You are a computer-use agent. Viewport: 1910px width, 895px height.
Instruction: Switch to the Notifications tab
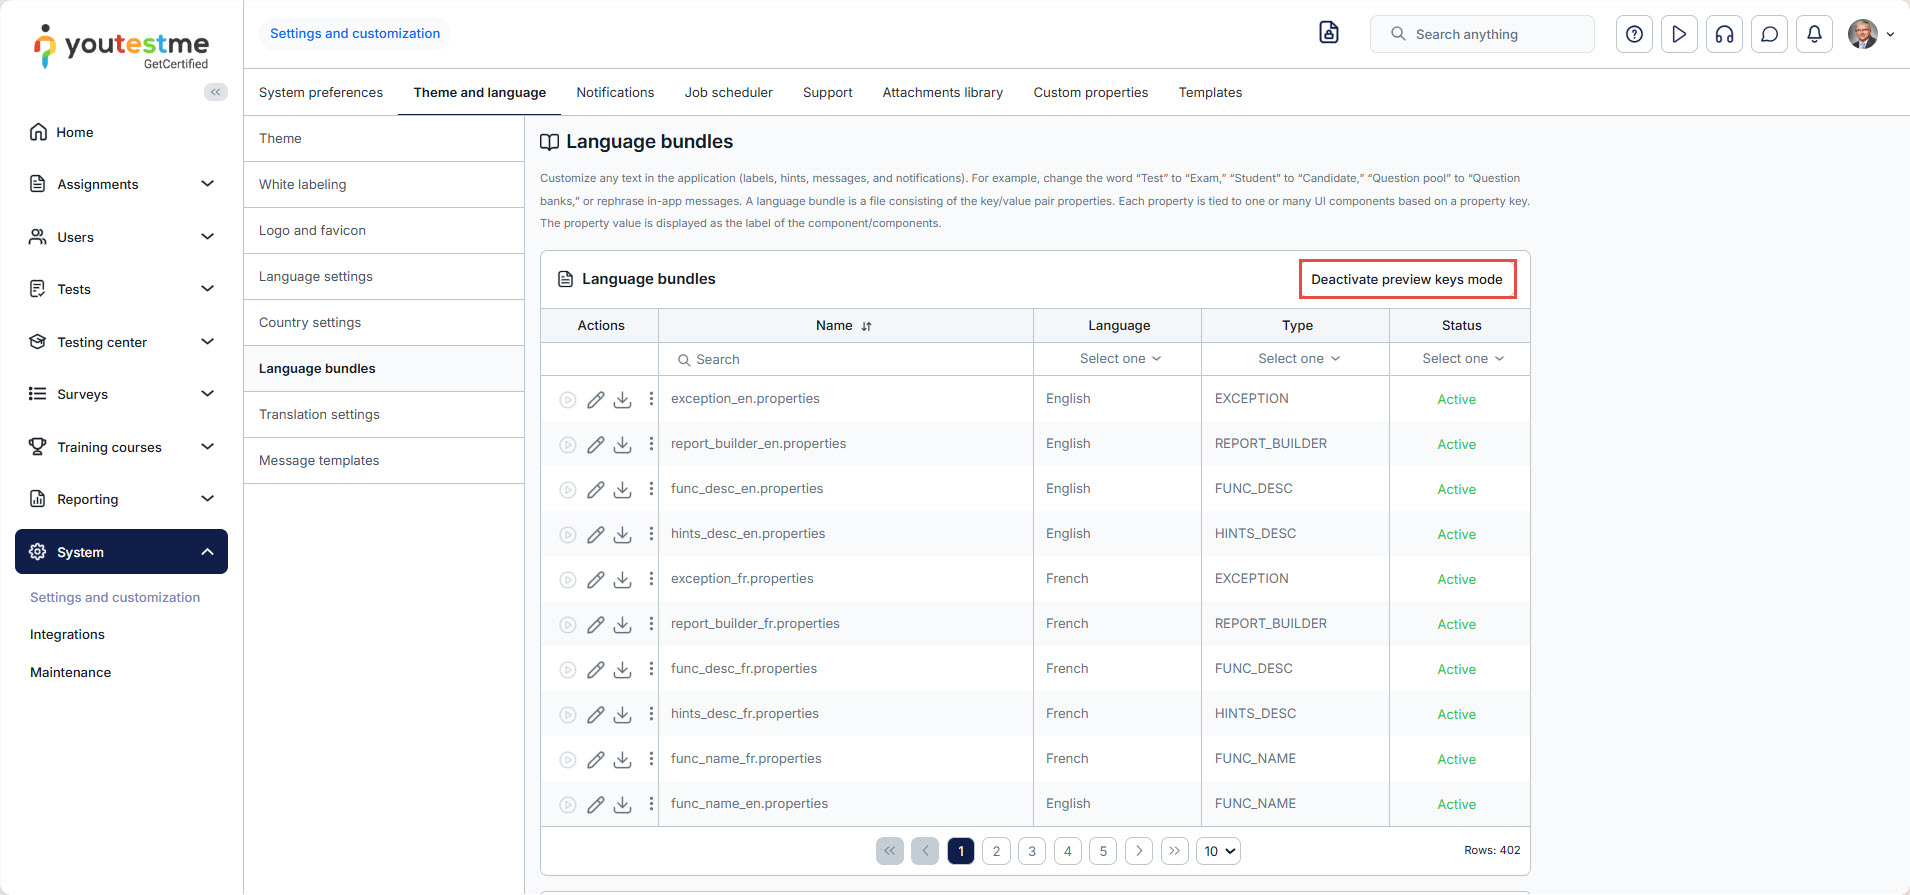(x=615, y=92)
